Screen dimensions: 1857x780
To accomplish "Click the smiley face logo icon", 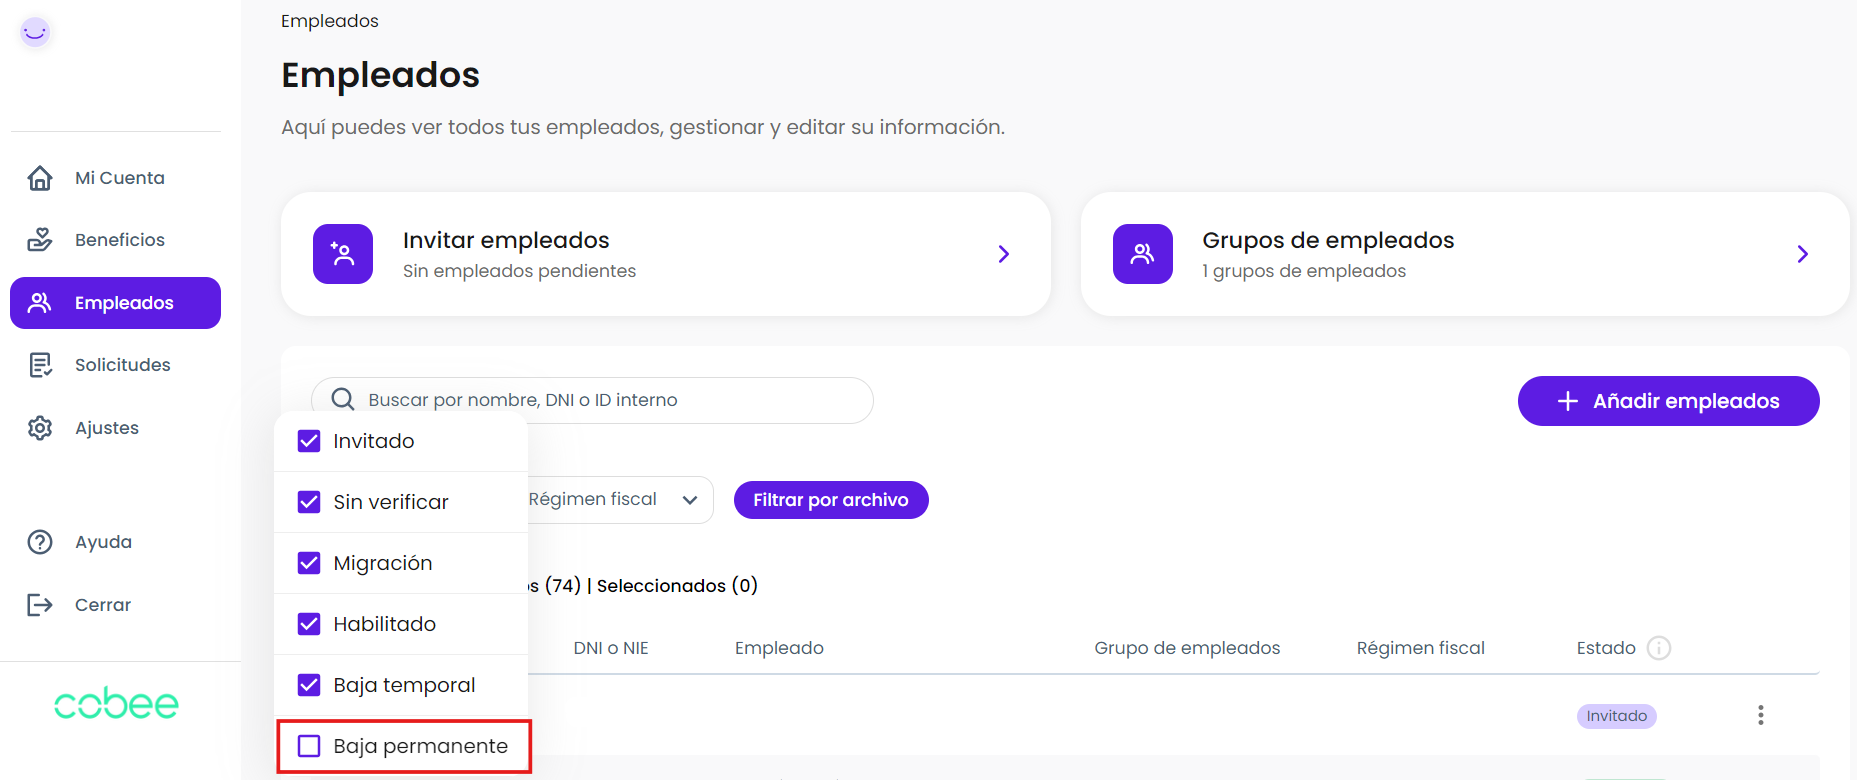I will [x=35, y=32].
